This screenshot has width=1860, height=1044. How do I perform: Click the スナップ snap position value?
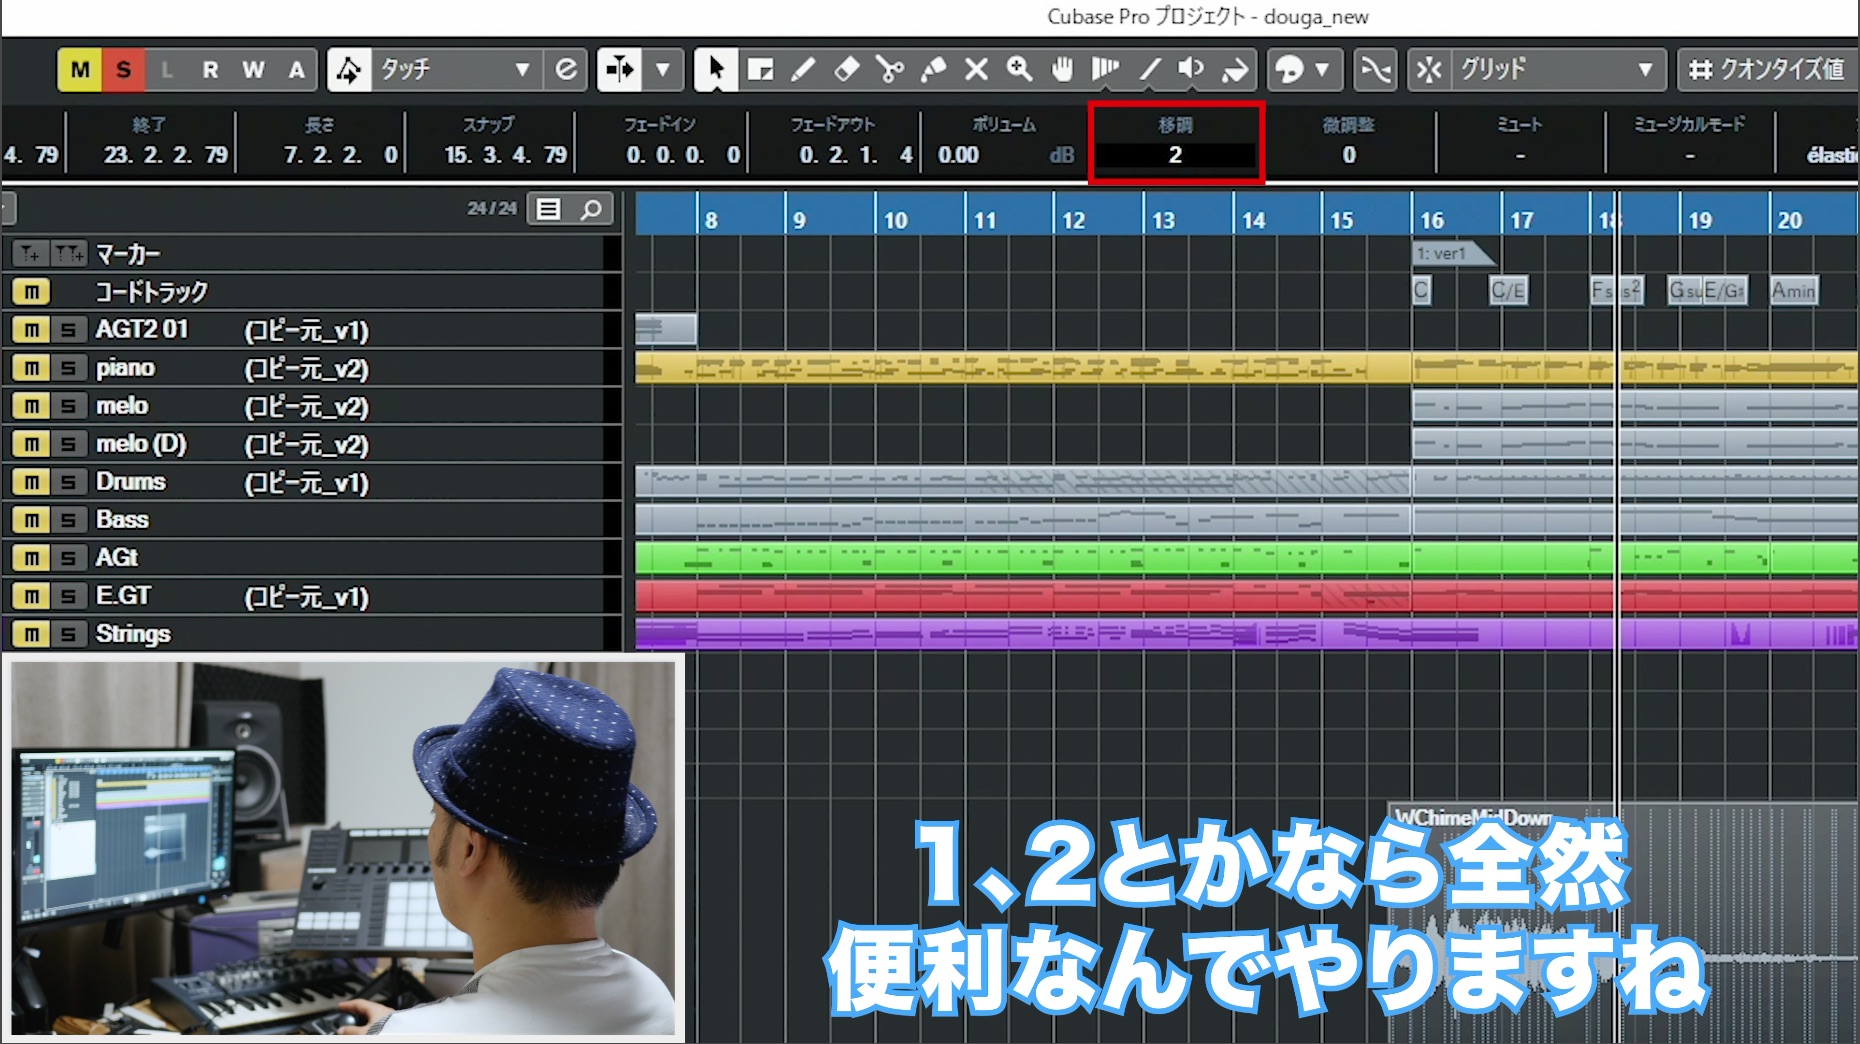tap(506, 155)
